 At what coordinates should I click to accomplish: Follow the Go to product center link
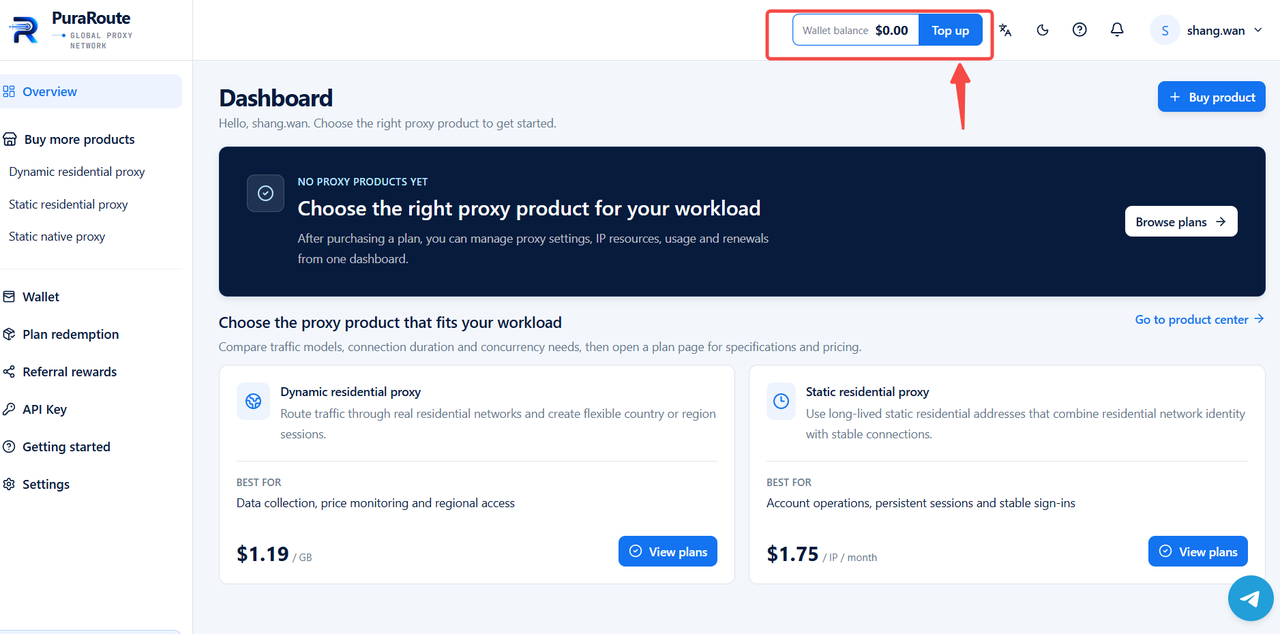point(1199,320)
